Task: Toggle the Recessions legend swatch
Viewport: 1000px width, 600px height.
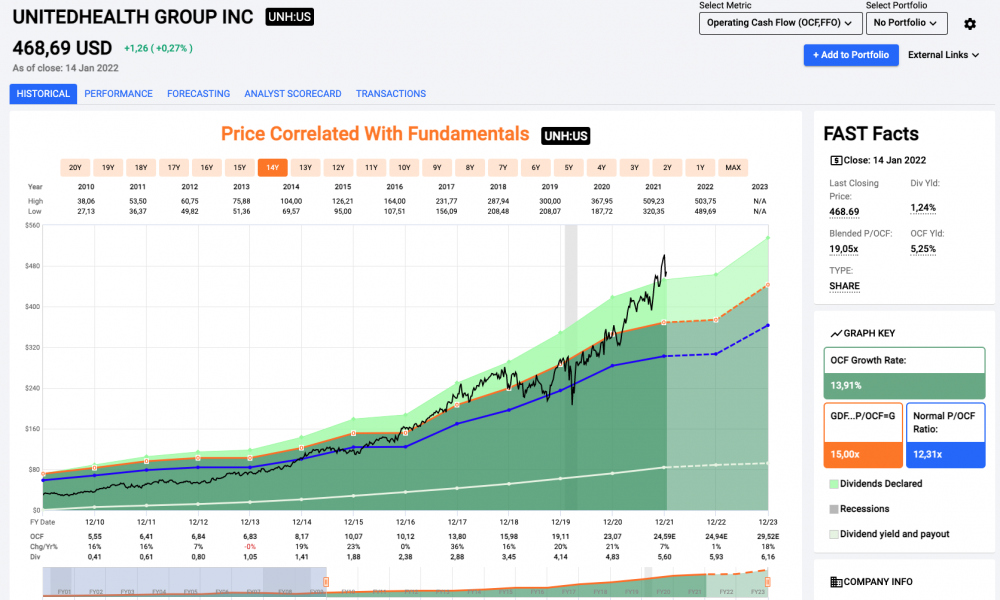Action: (x=833, y=509)
